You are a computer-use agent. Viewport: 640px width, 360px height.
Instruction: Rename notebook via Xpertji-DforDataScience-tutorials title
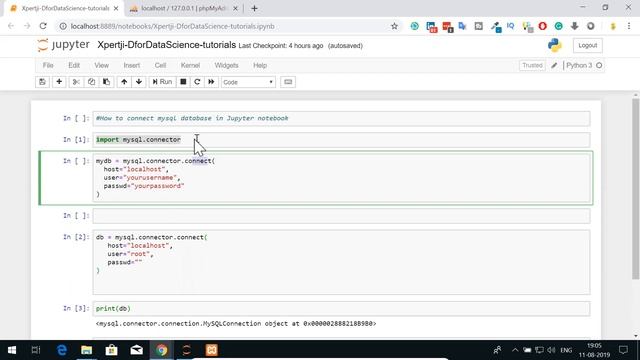click(x=167, y=45)
